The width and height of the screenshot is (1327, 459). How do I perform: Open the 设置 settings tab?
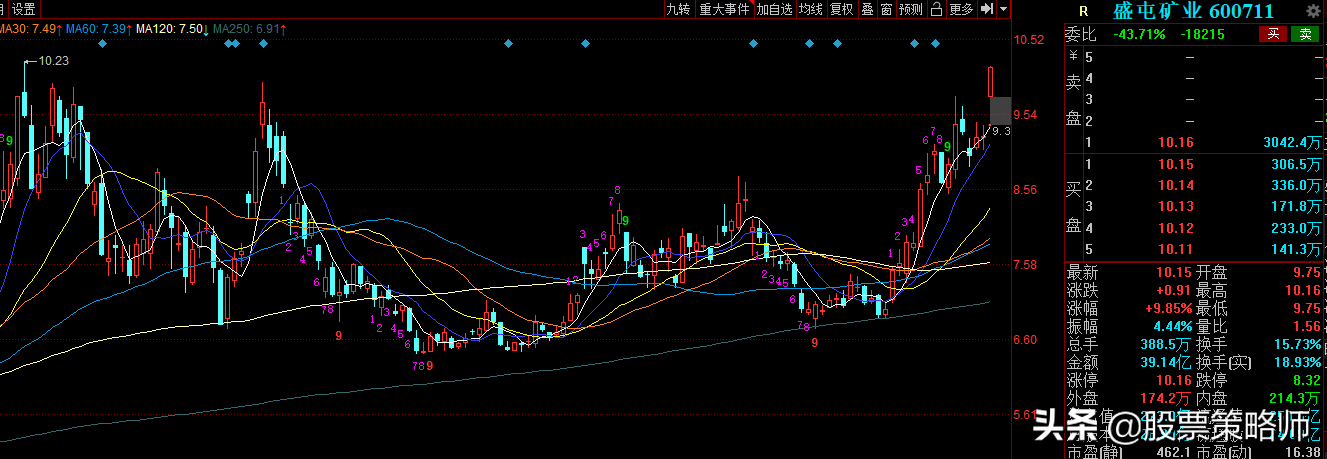(x=24, y=9)
